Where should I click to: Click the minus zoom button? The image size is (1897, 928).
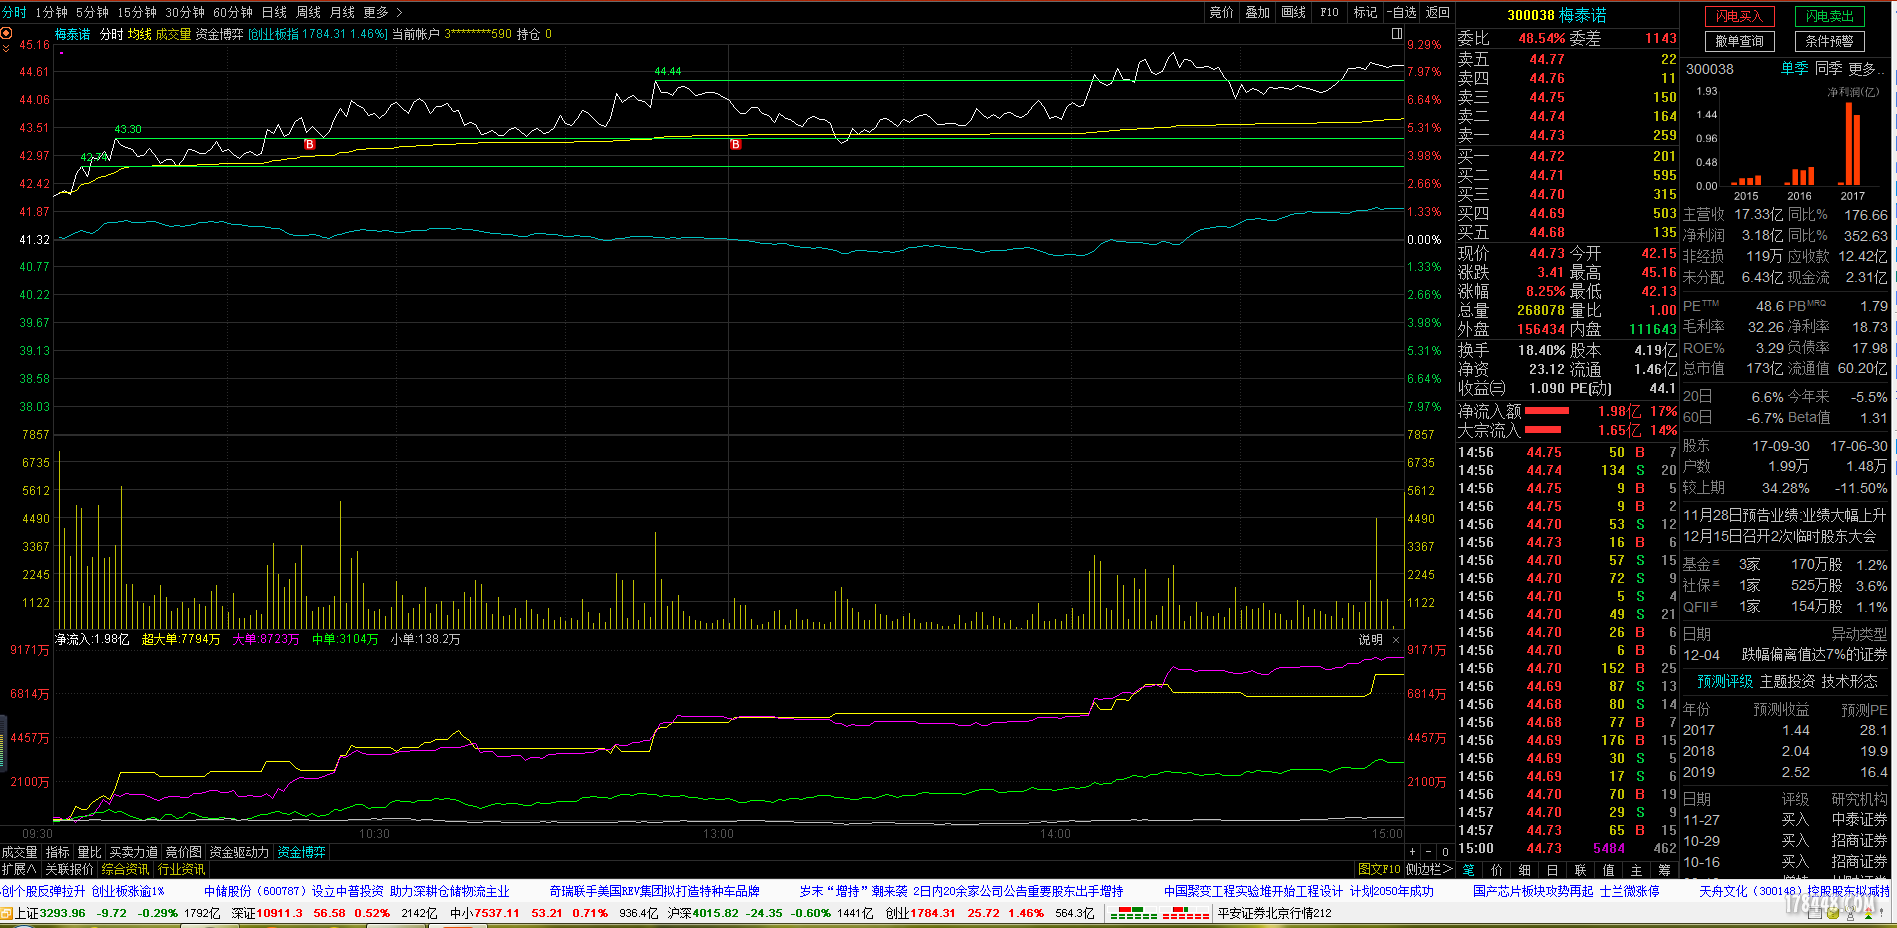(x=1428, y=852)
